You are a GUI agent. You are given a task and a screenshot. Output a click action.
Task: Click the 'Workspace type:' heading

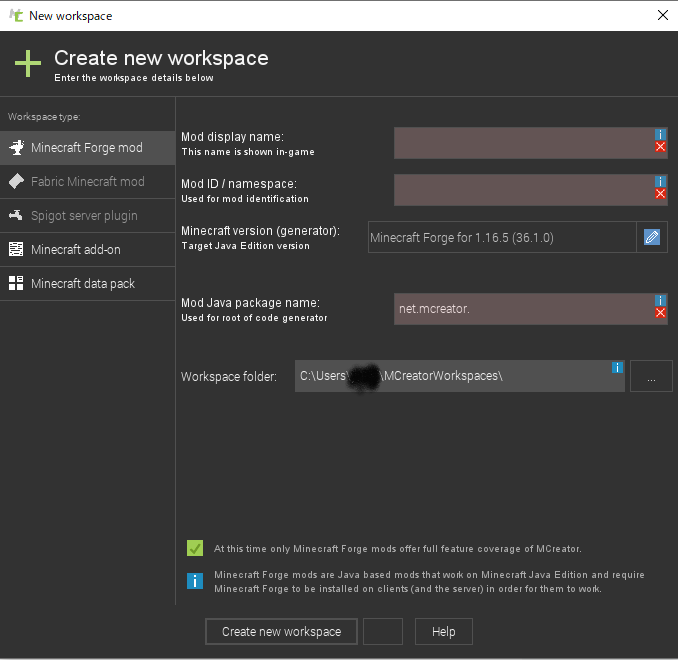[x=44, y=117]
